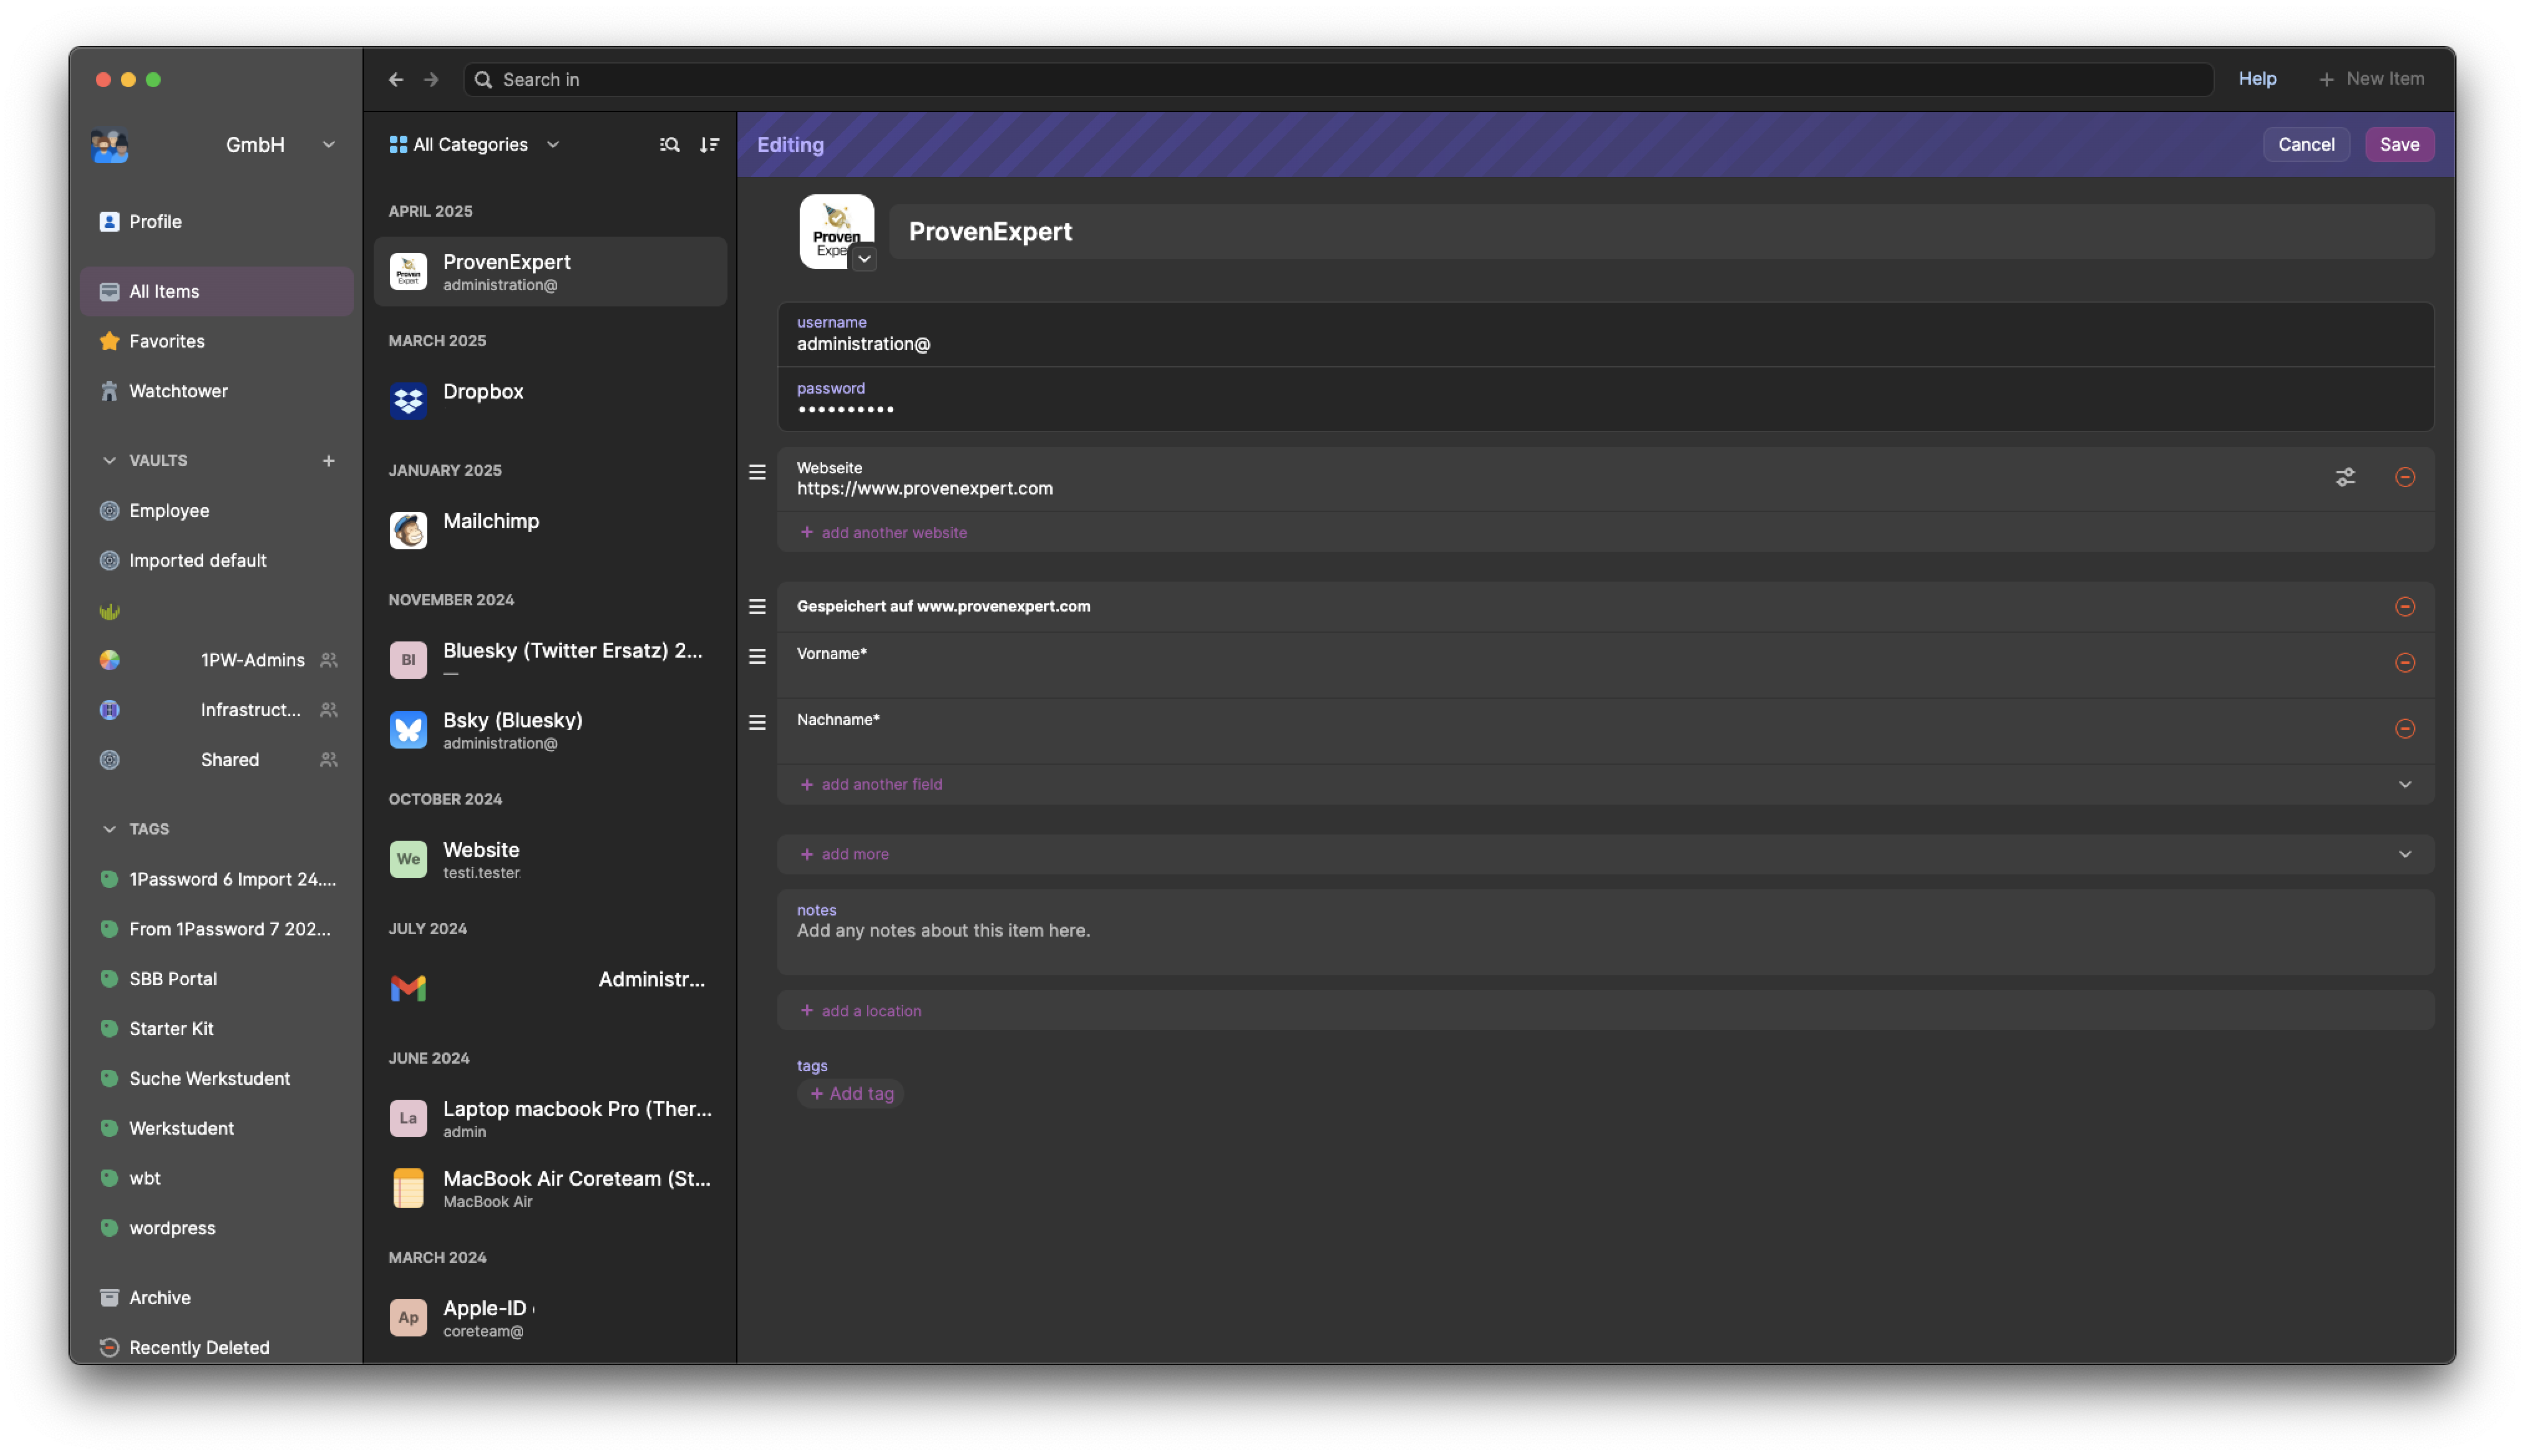Delete the Vorname field via minus icon

(x=2404, y=663)
